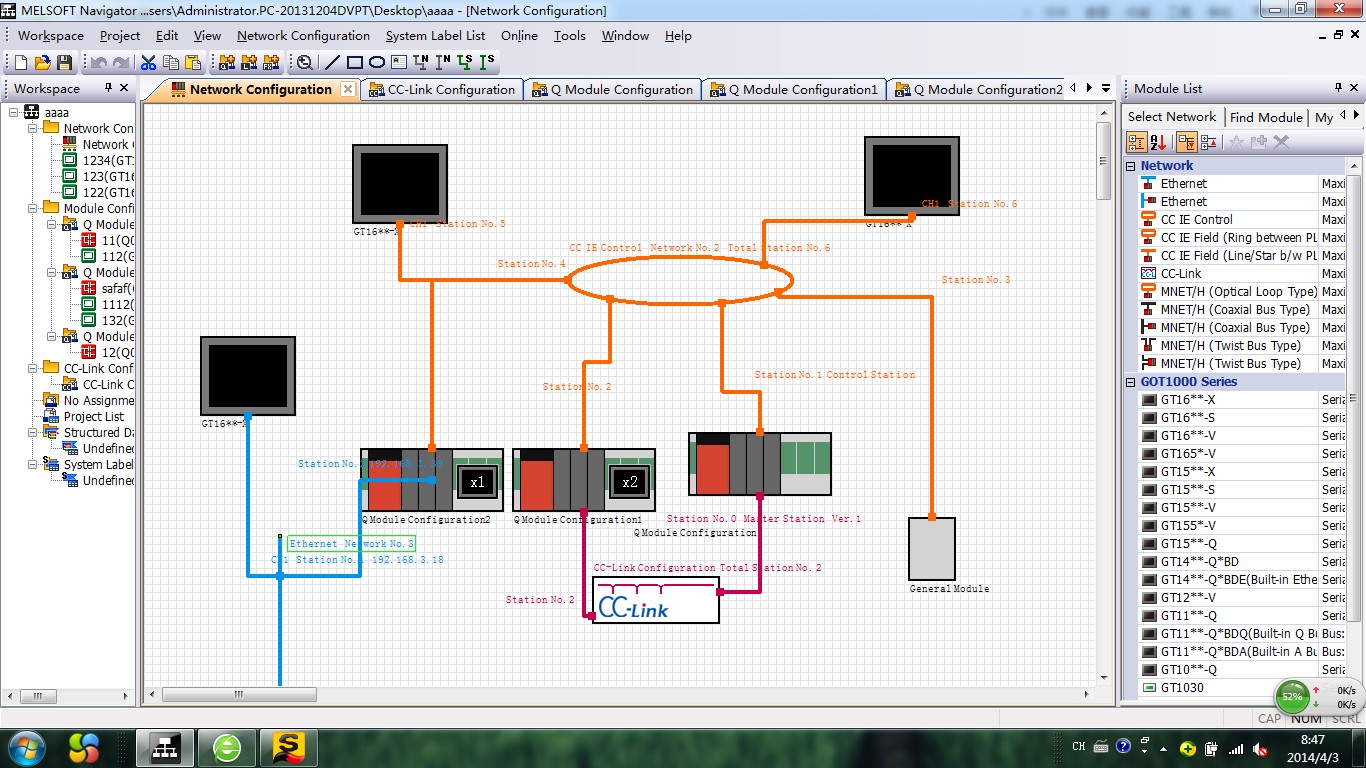Select the rectangle drawing tool
Image resolution: width=1366 pixels, height=768 pixels.
(354, 63)
